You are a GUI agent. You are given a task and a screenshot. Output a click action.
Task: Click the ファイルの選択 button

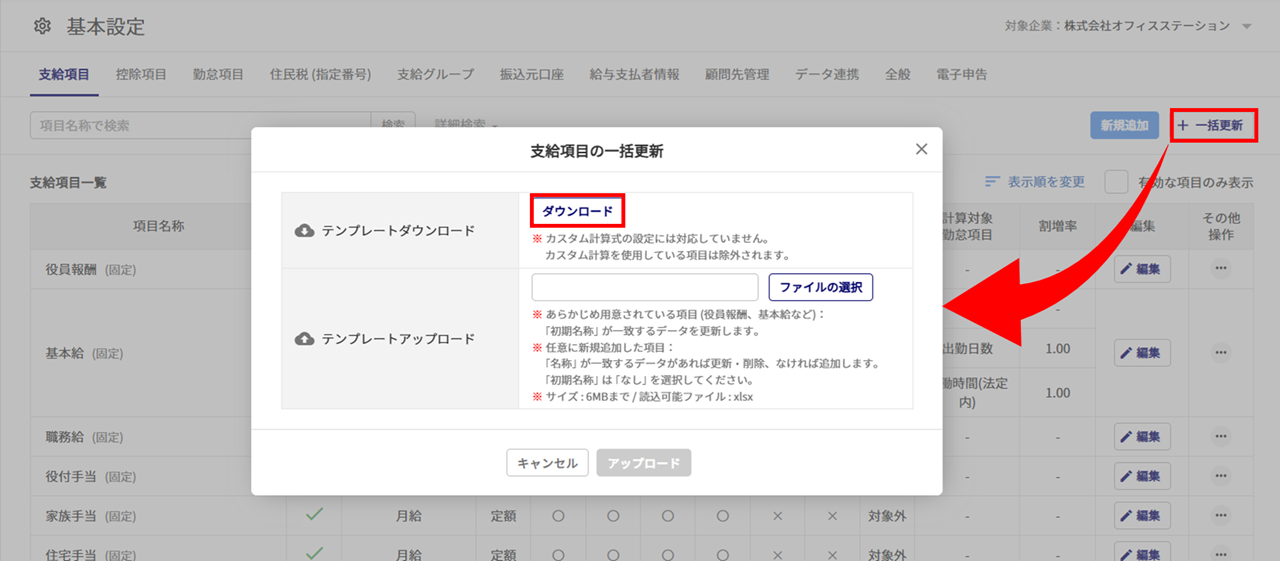point(820,287)
